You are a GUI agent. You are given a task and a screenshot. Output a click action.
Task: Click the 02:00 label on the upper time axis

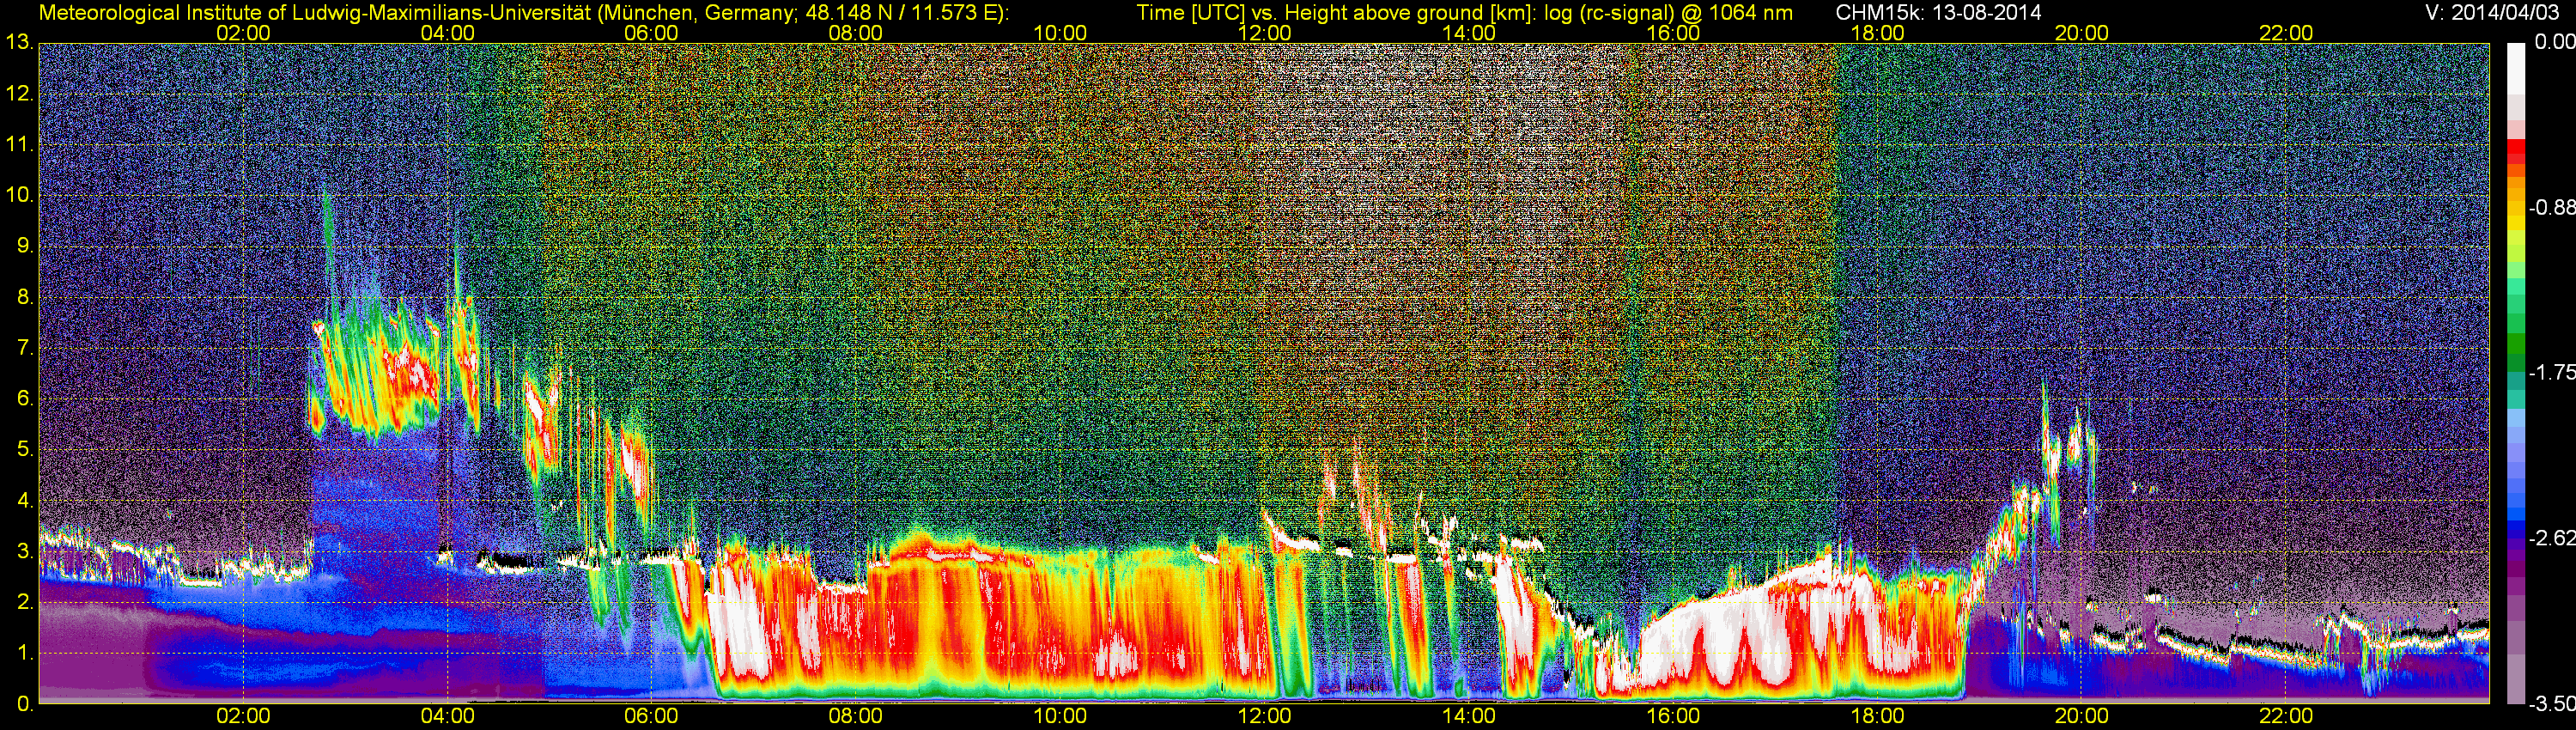pos(243,33)
